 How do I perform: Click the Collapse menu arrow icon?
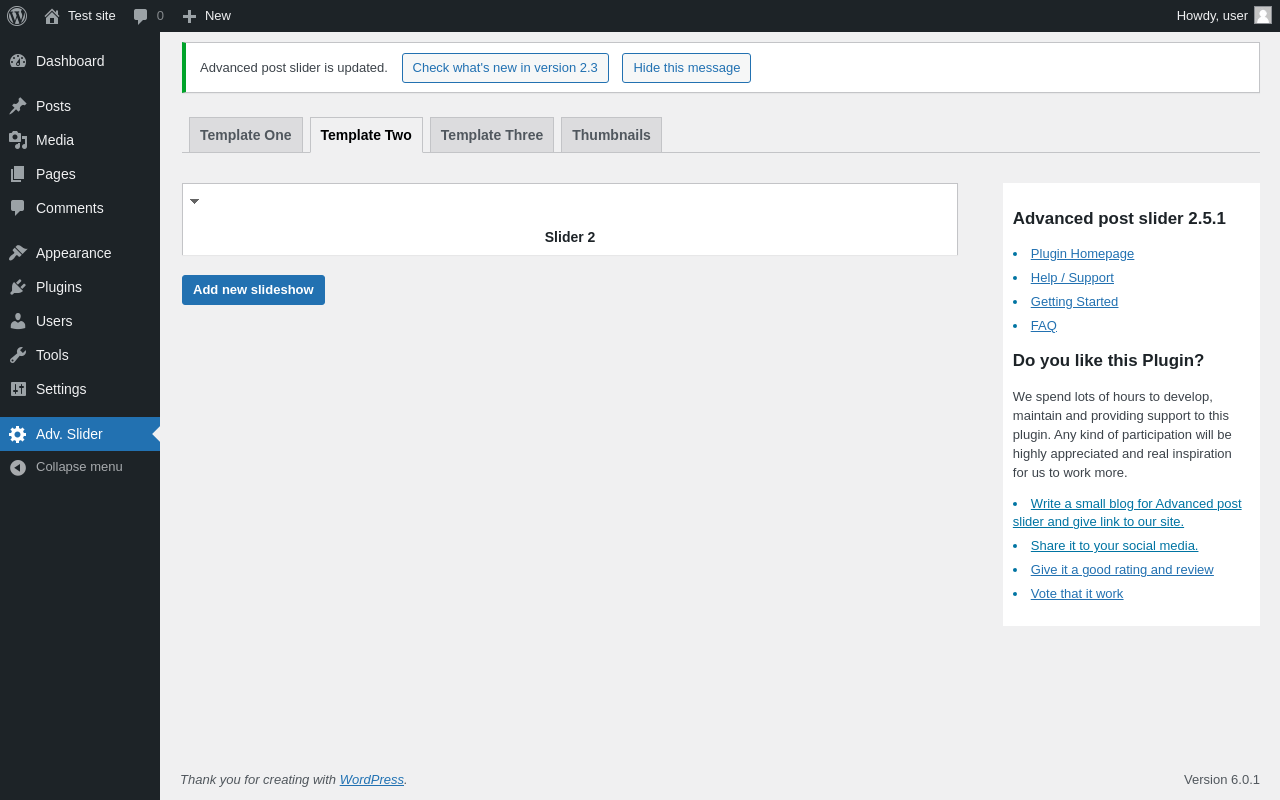pyautogui.click(x=18, y=467)
